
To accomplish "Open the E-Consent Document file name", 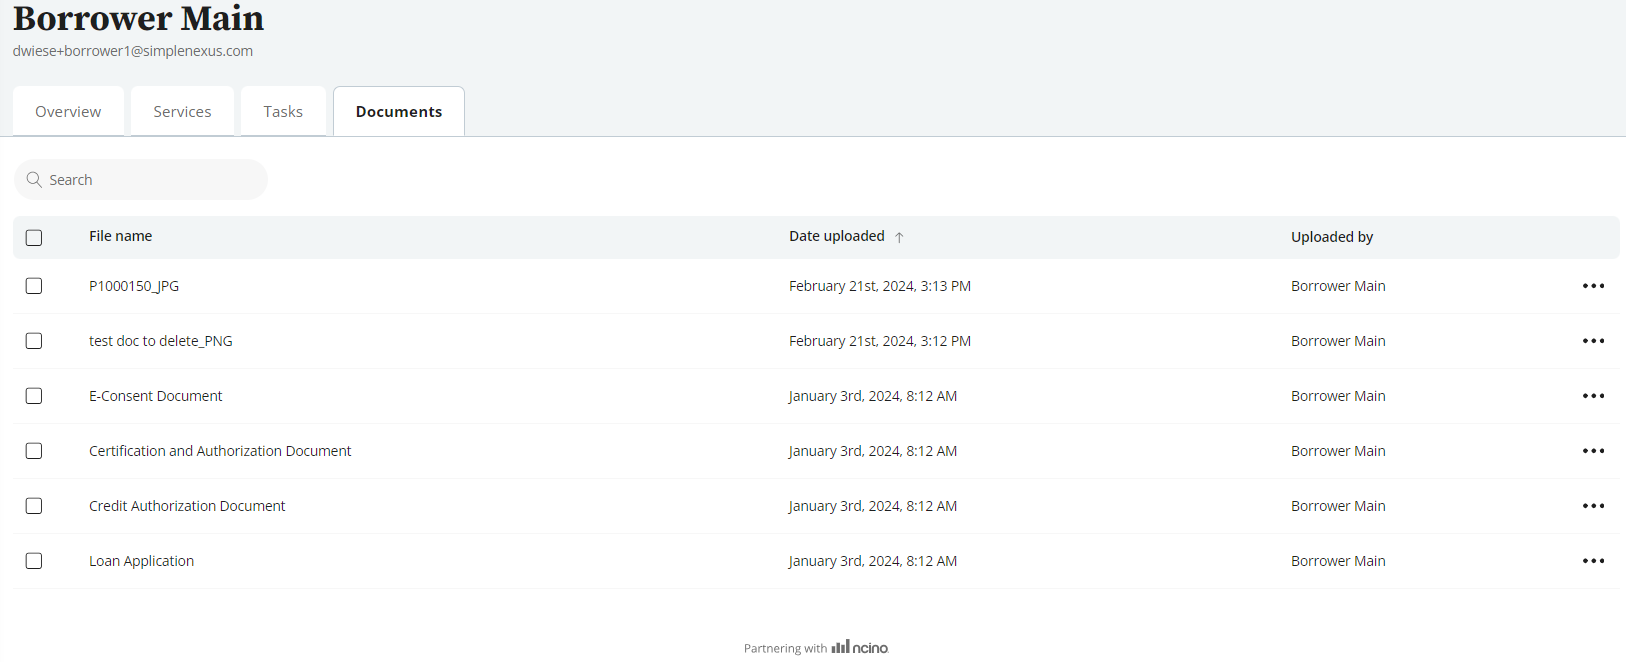I will point(156,396).
